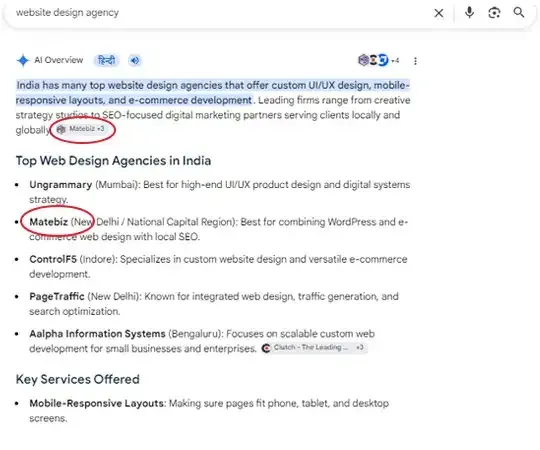The image size is (540, 450).
Task: Listen to the AI Overview with the speaker icon
Action: coord(135,61)
